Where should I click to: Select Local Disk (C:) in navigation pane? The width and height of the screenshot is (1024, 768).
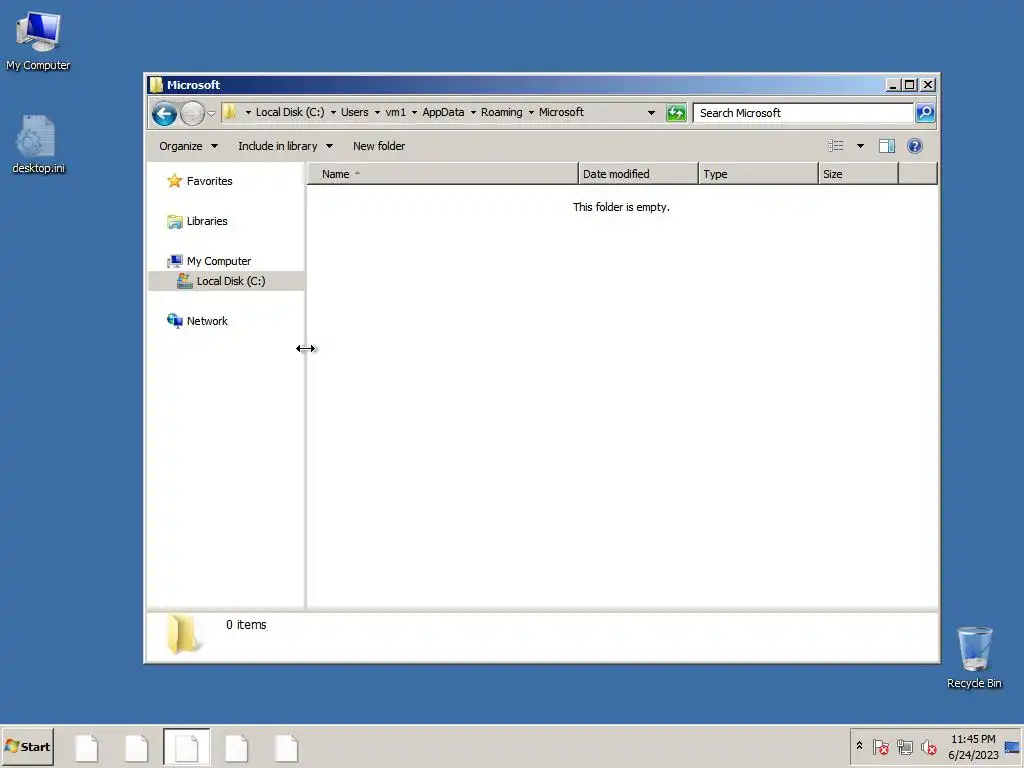231,281
